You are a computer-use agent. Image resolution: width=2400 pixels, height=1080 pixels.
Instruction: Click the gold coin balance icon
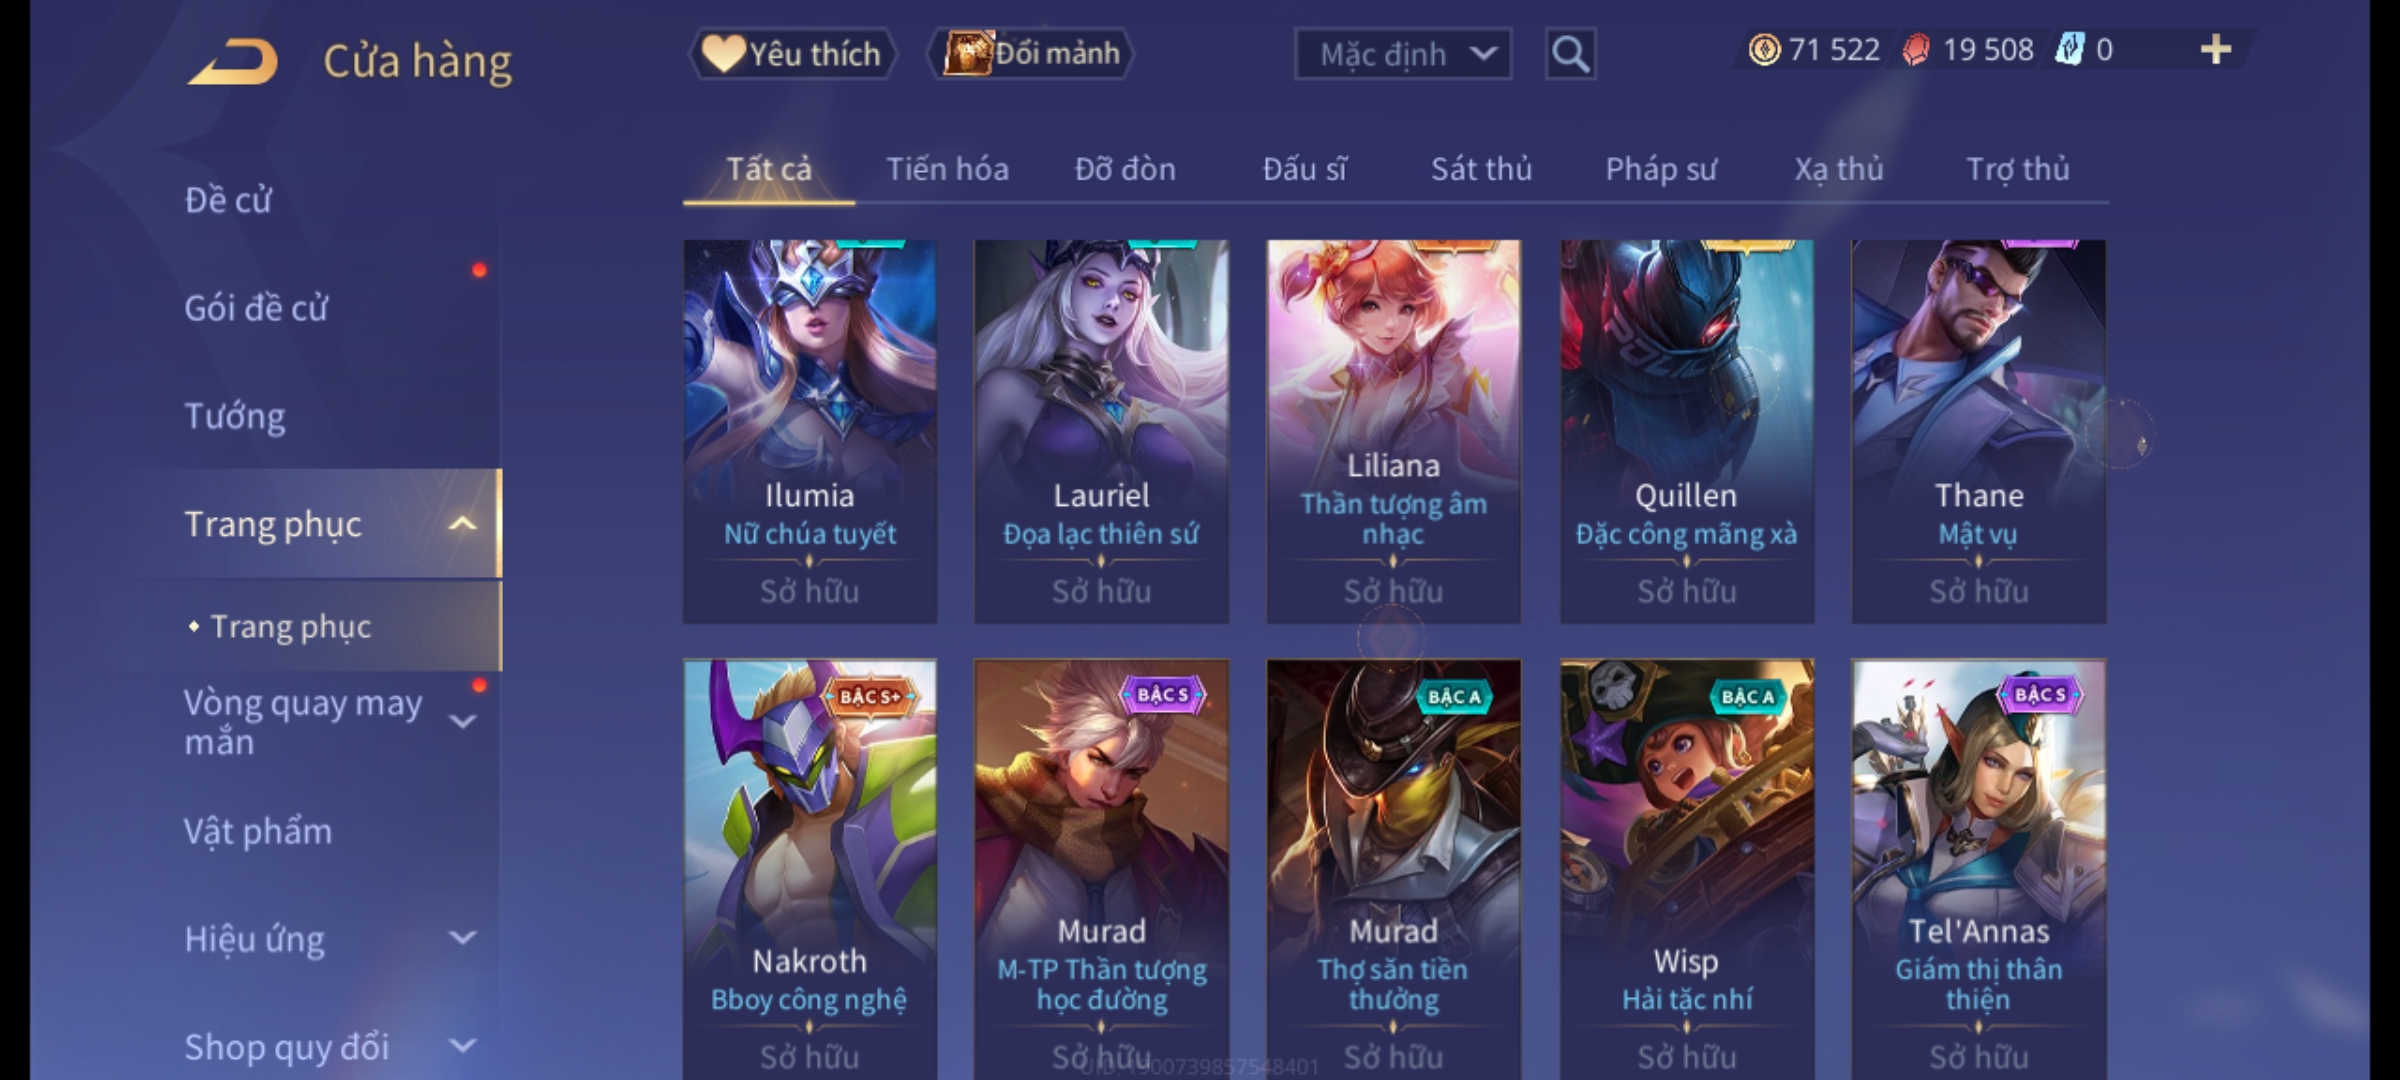tap(1764, 50)
